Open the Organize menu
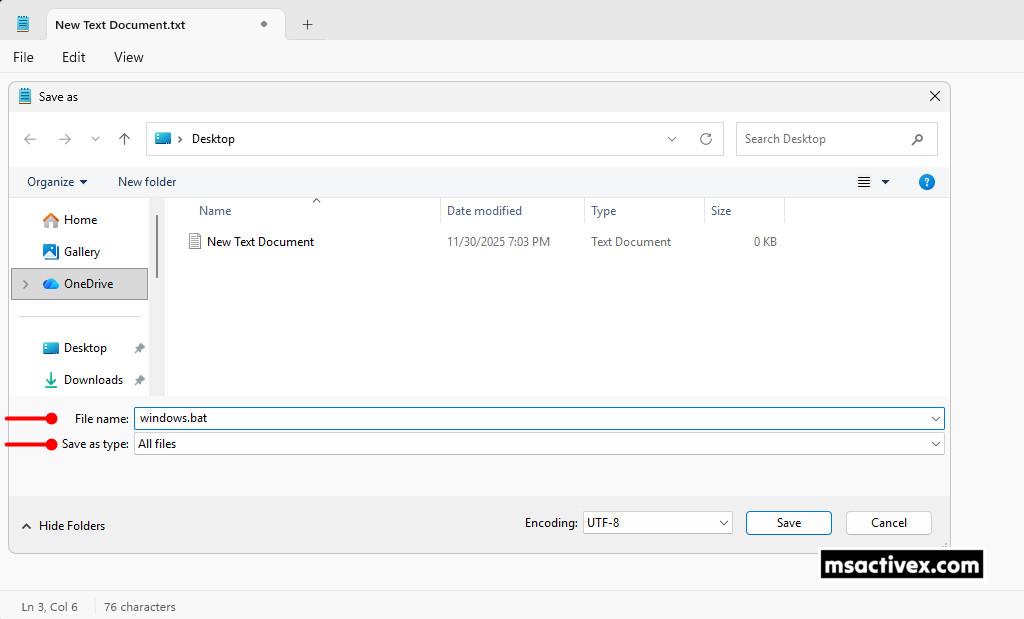Screen dimensions: 1024x619 [x=57, y=182]
